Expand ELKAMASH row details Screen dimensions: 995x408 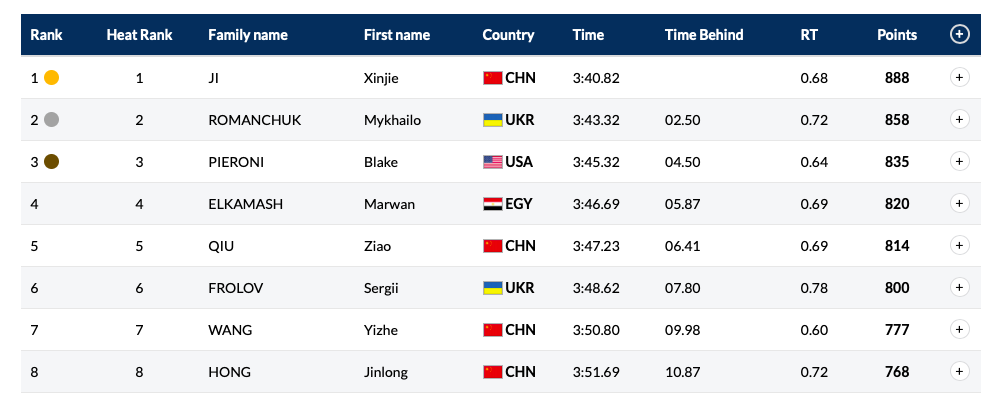(959, 204)
